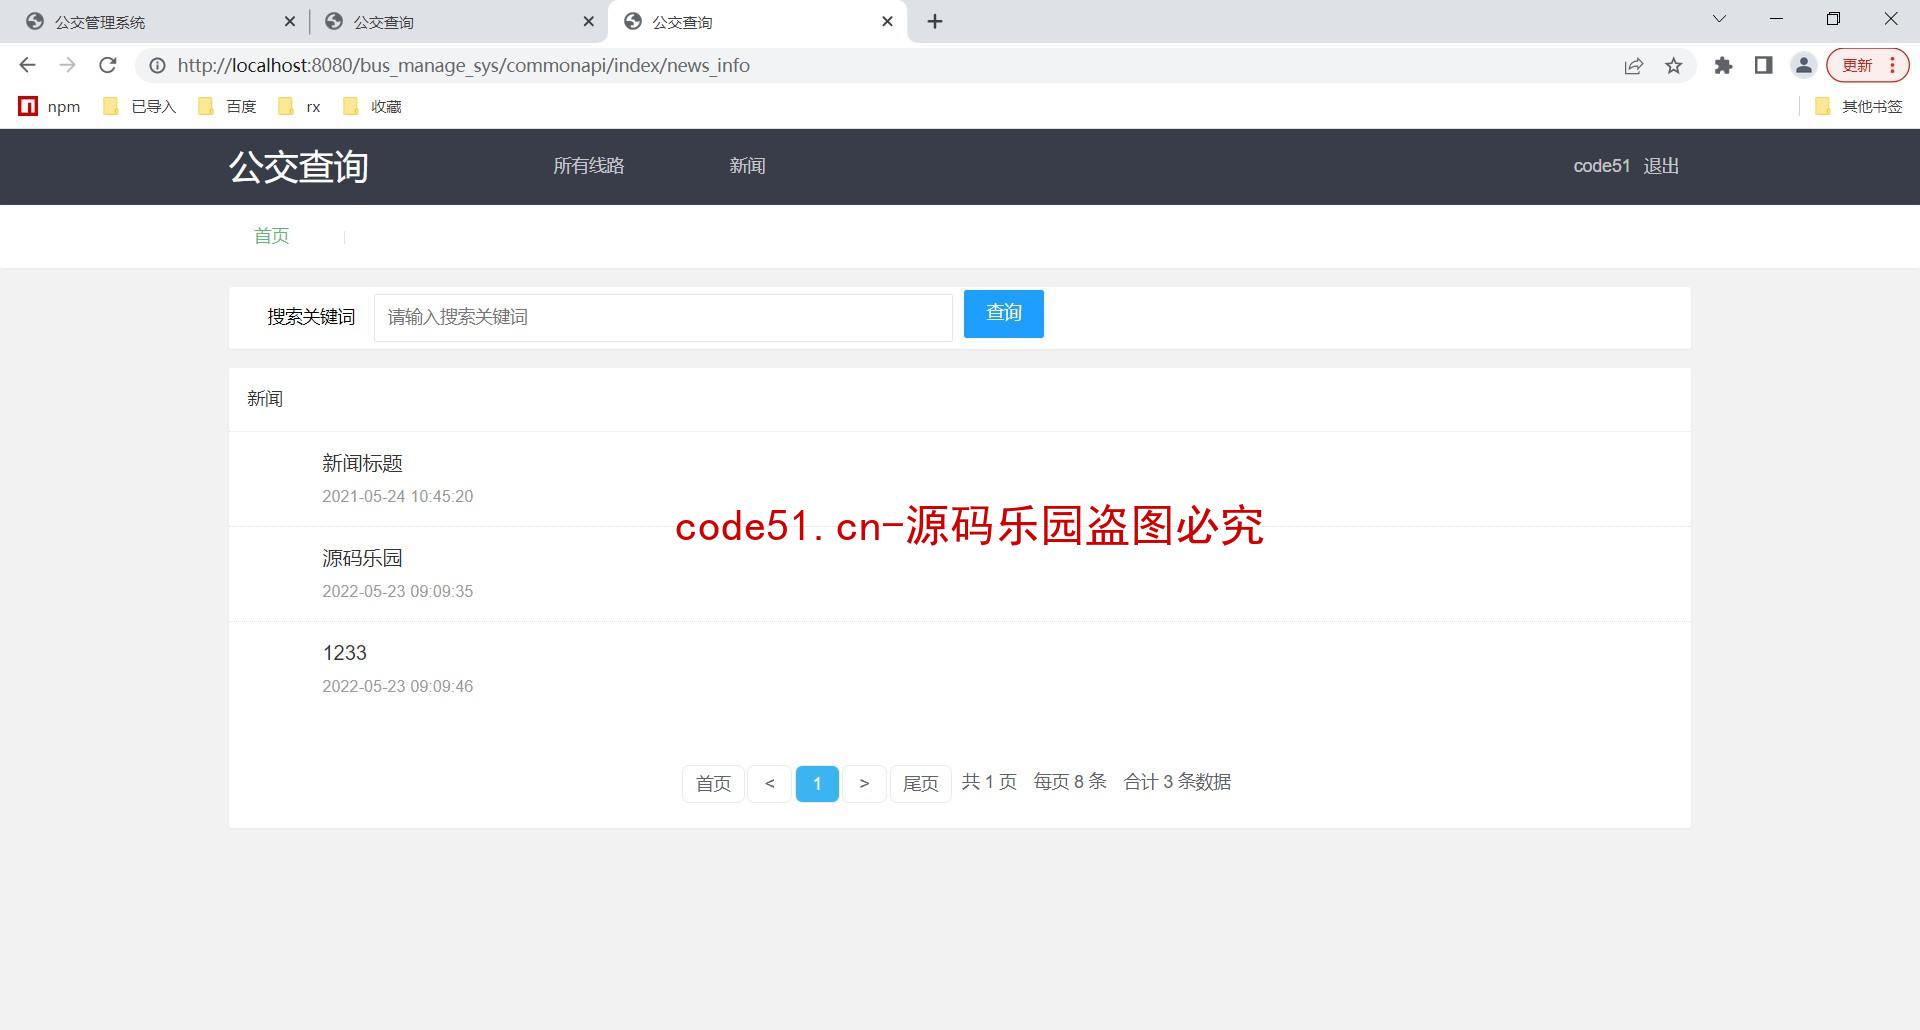Screen dimensions: 1920x1030
Task: Open the 源码乐园 news item
Action: point(362,558)
